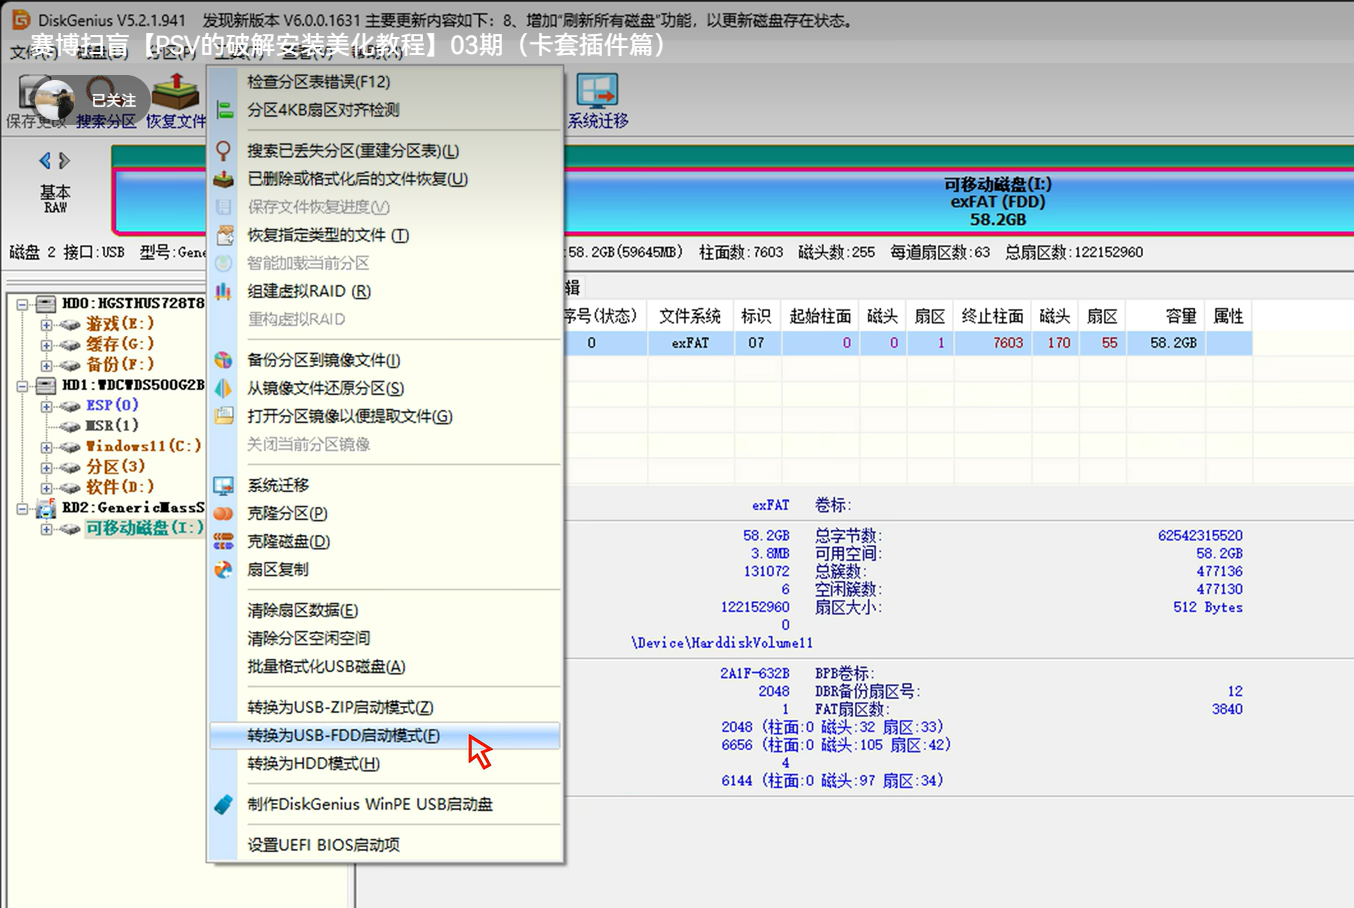Image resolution: width=1354 pixels, height=908 pixels.
Task: Click the search lost partitions magnifier icon
Action: 224,151
